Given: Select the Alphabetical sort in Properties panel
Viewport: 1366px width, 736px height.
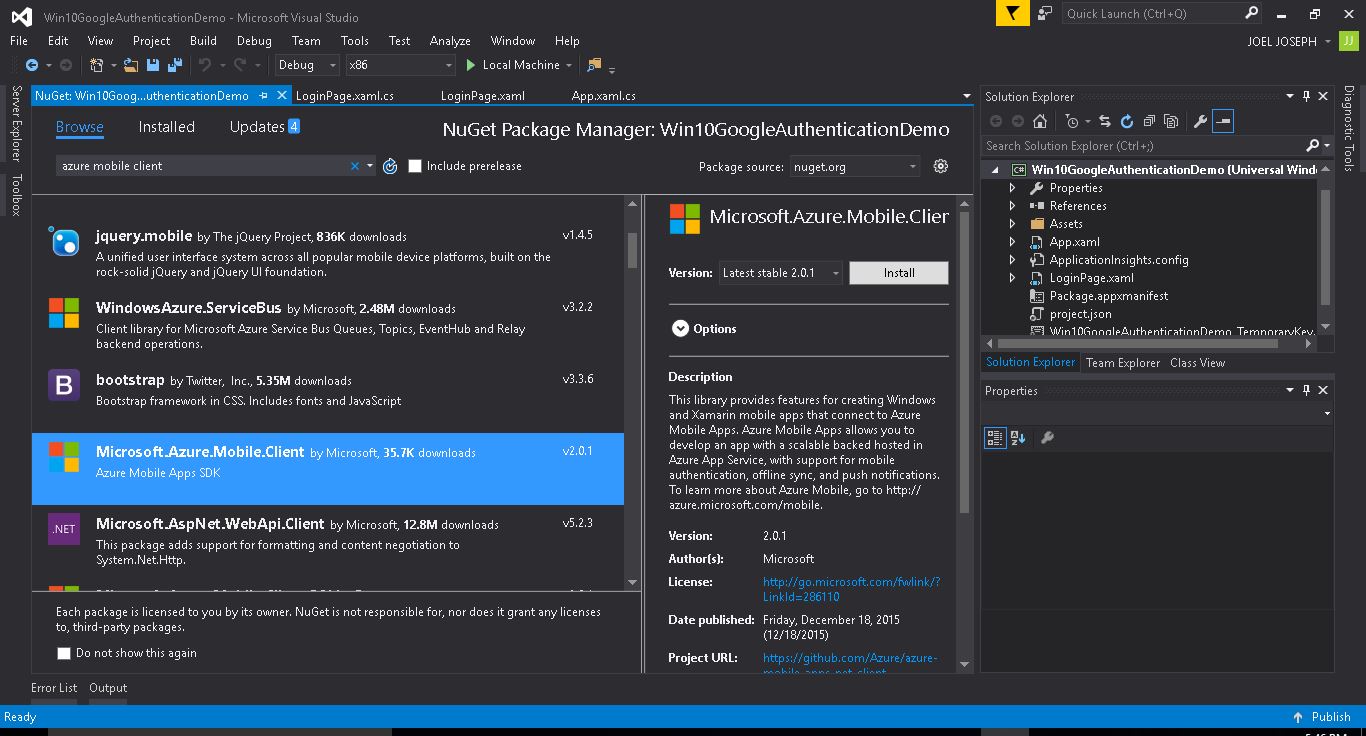Looking at the screenshot, I should 1018,438.
